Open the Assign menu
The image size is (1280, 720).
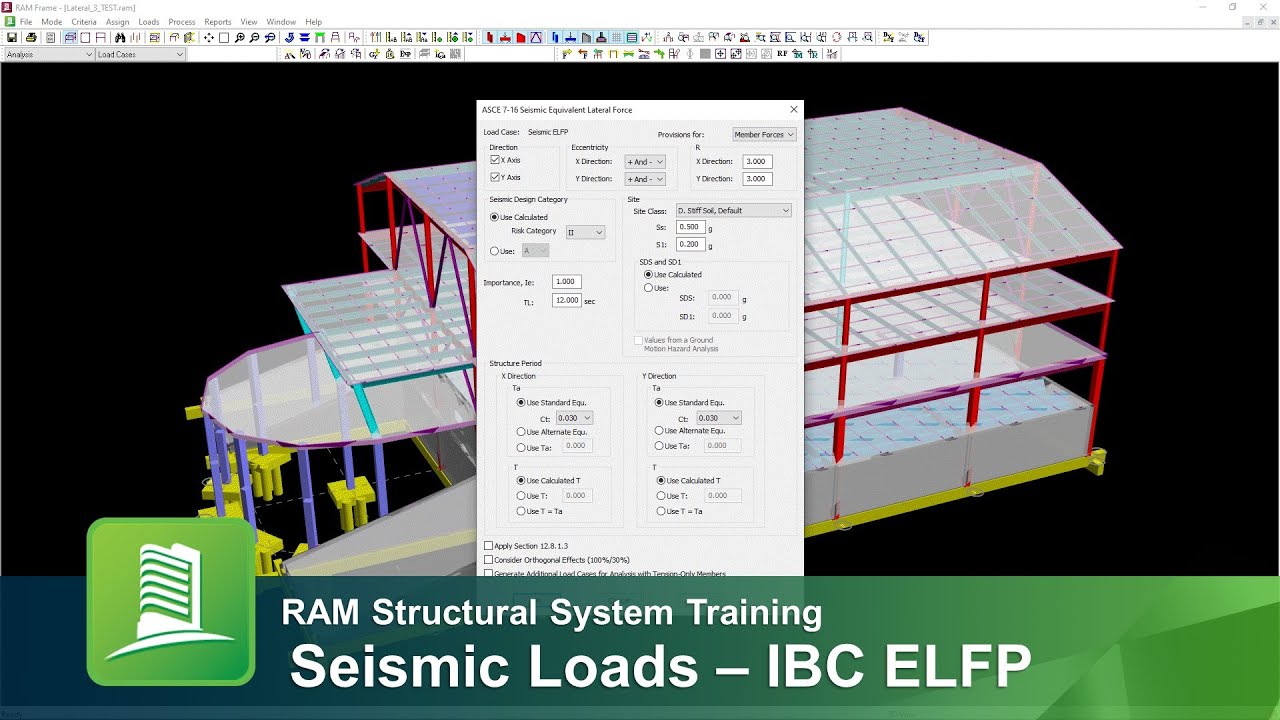pyautogui.click(x=118, y=22)
